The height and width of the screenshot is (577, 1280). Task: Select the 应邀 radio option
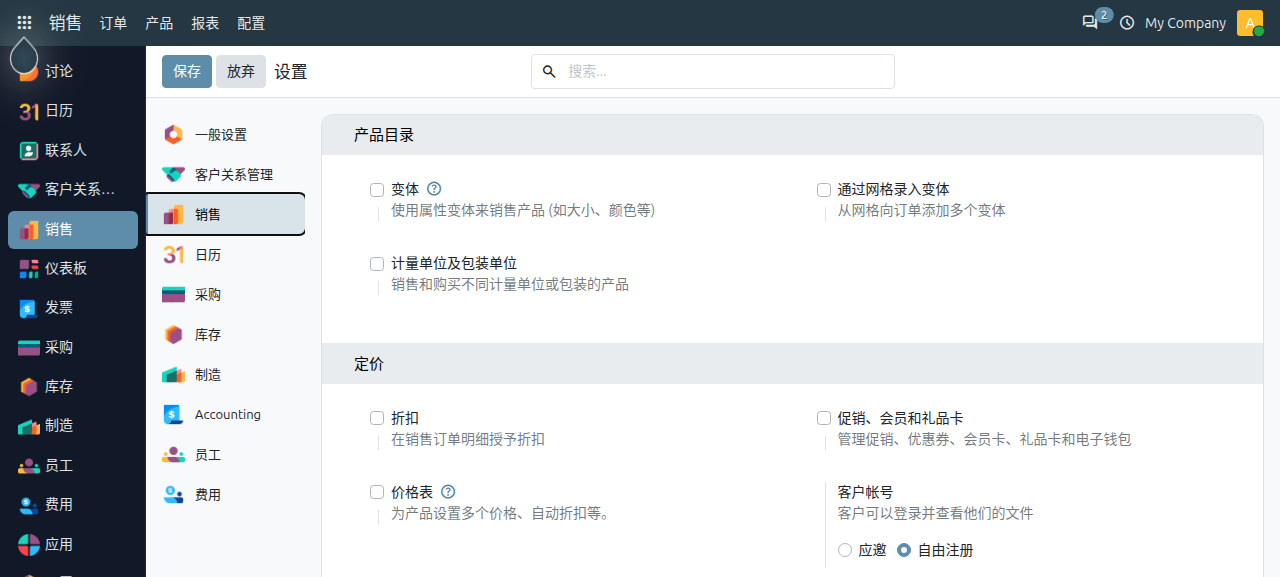pos(845,550)
